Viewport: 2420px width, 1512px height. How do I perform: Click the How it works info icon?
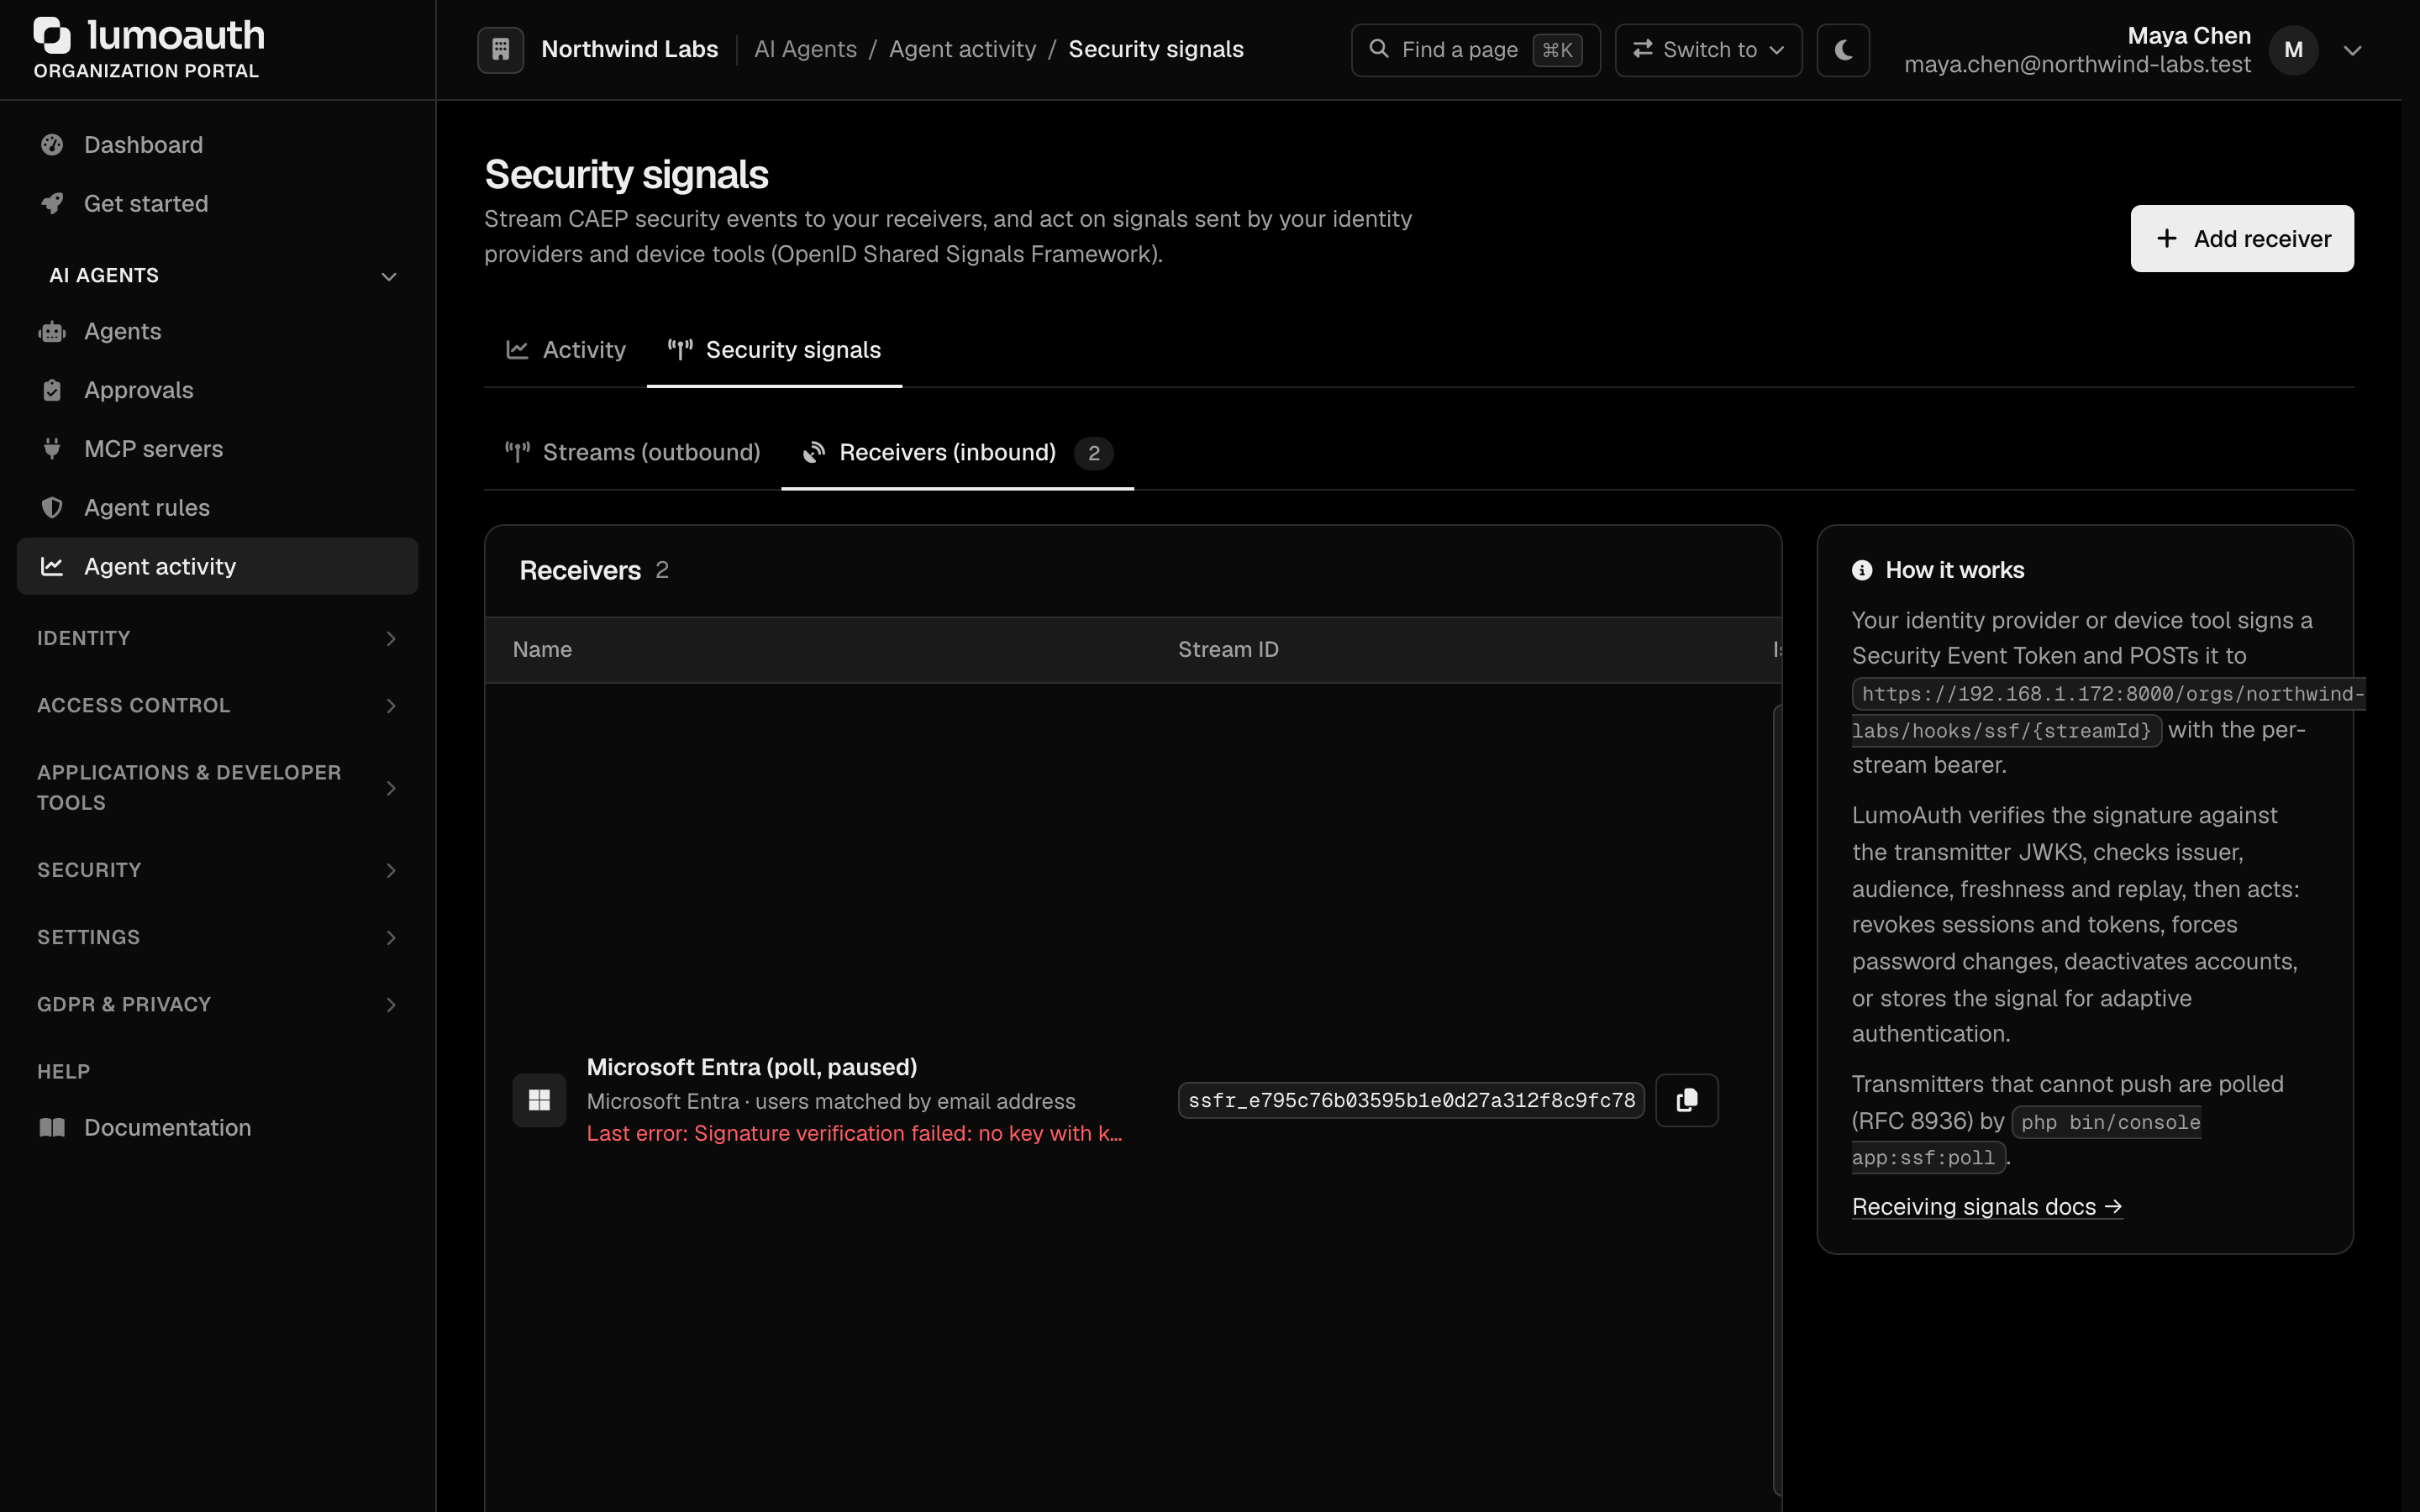[1862, 570]
